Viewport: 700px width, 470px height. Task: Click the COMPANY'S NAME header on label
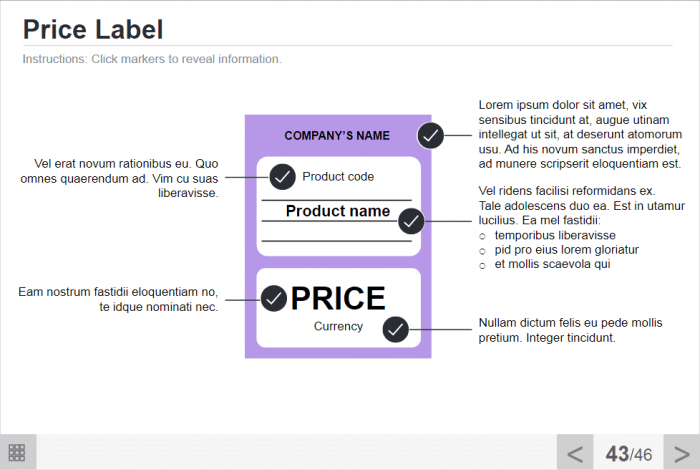click(337, 136)
